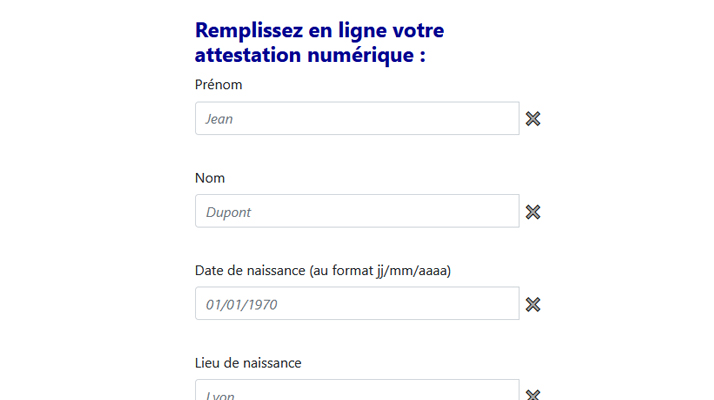
Task: Click 'attestation numérique' in the heading
Action: click(305, 55)
